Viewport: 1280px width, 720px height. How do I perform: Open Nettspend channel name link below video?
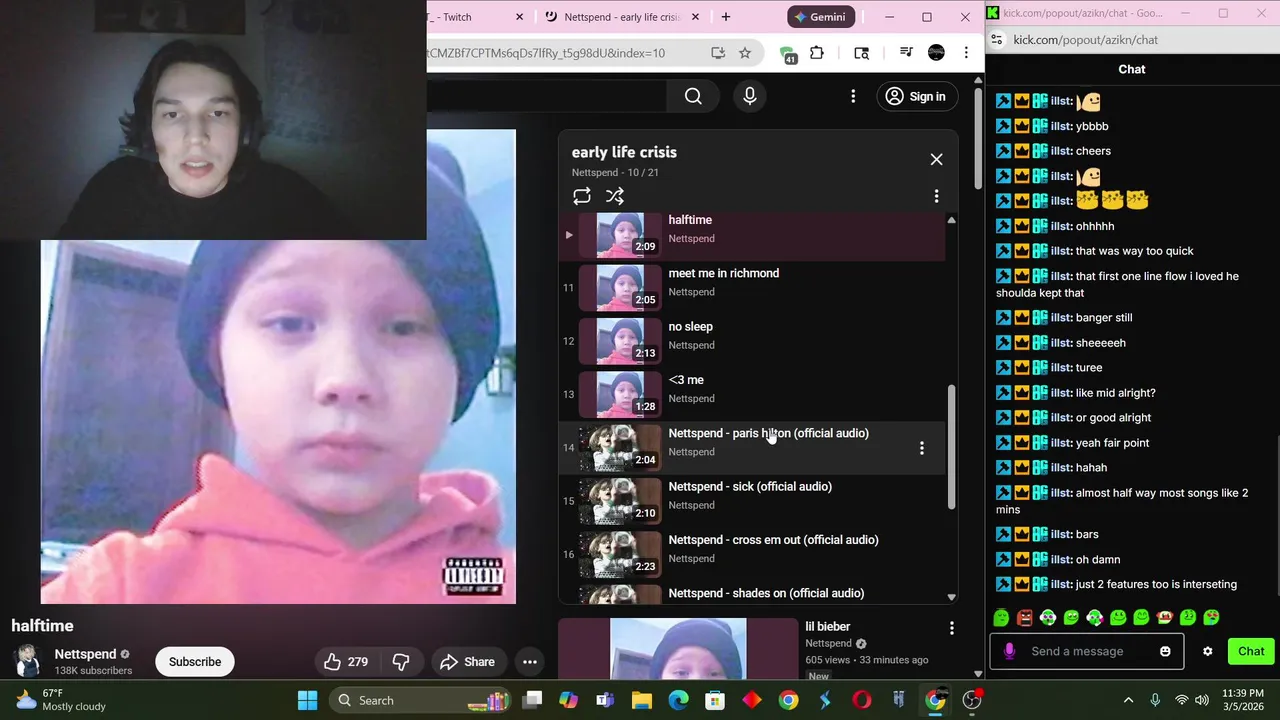coord(85,654)
